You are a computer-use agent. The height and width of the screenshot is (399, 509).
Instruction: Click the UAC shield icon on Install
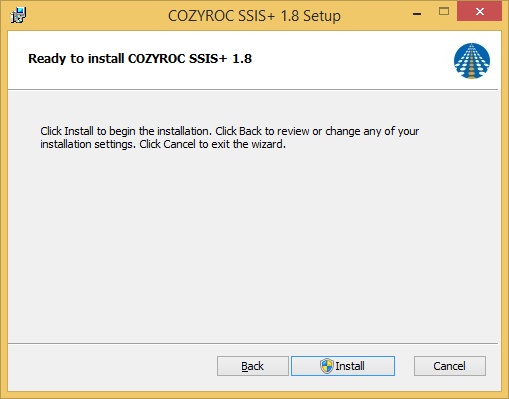(x=327, y=366)
